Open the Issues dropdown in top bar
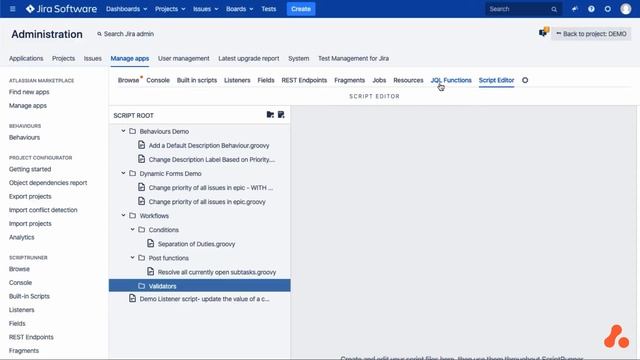 pyautogui.click(x=206, y=9)
